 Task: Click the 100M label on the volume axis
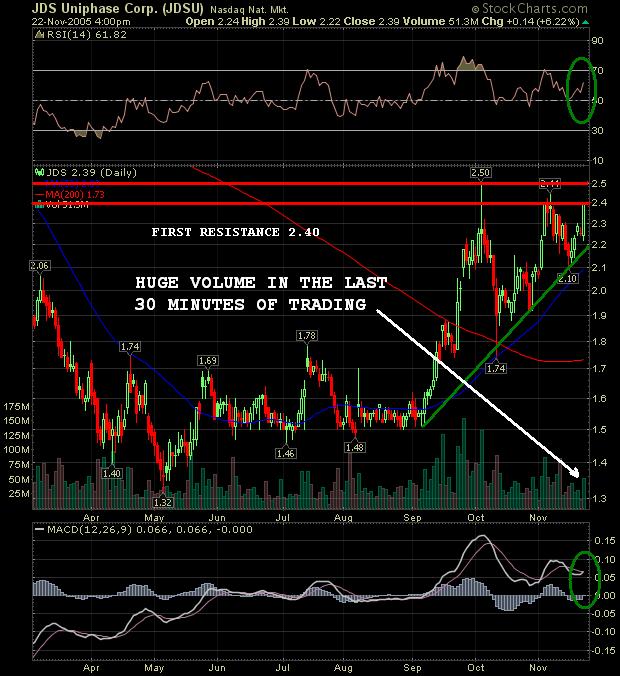pyautogui.click(x=16, y=449)
